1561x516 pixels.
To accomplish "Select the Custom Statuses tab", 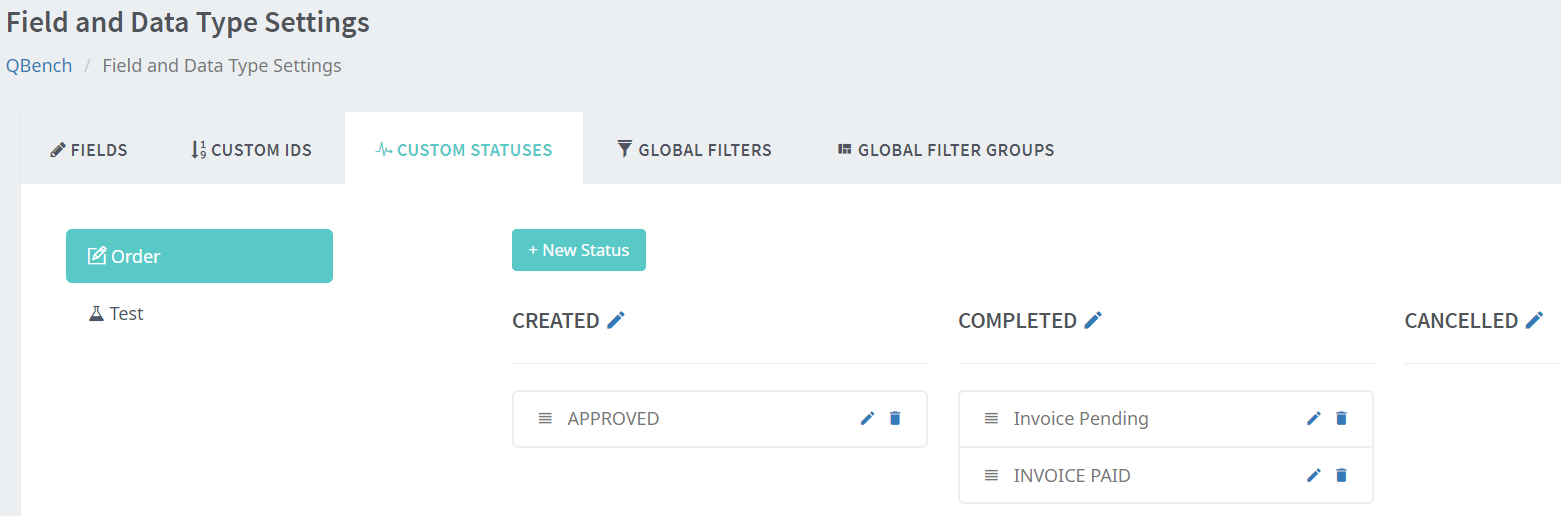I will (x=464, y=150).
